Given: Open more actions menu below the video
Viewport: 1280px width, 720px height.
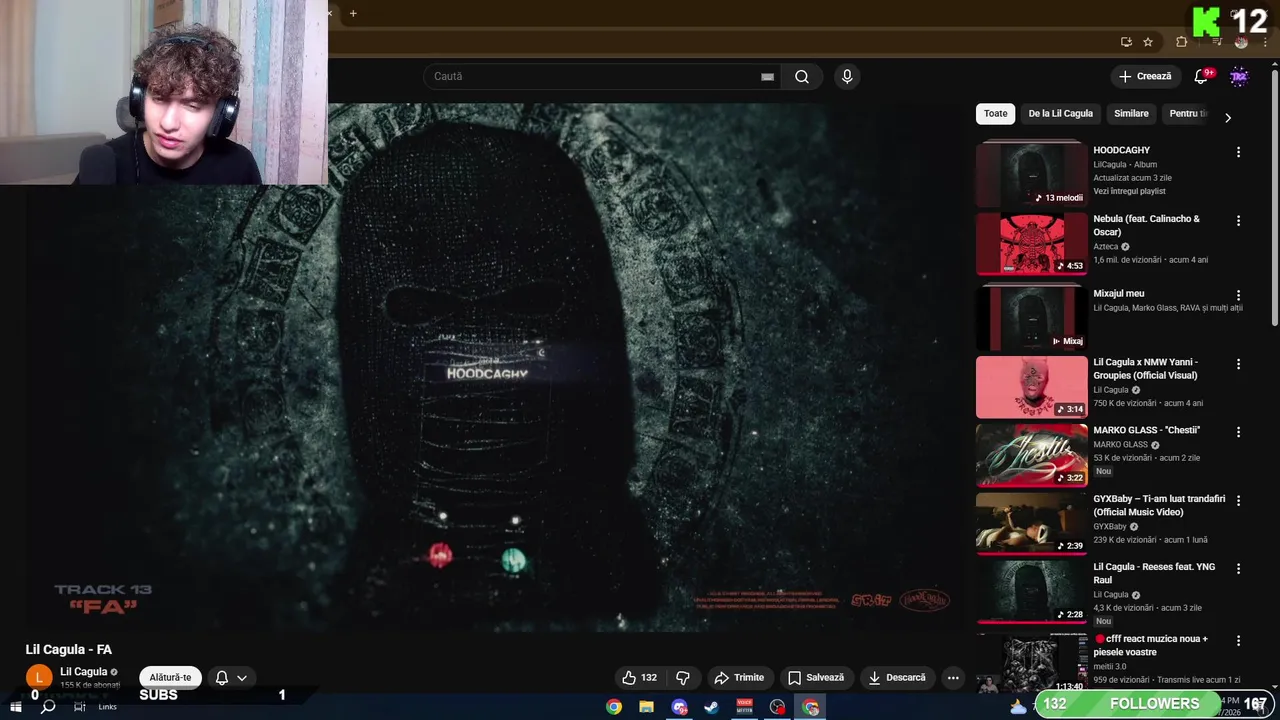Looking at the screenshot, I should pyautogui.click(x=953, y=678).
